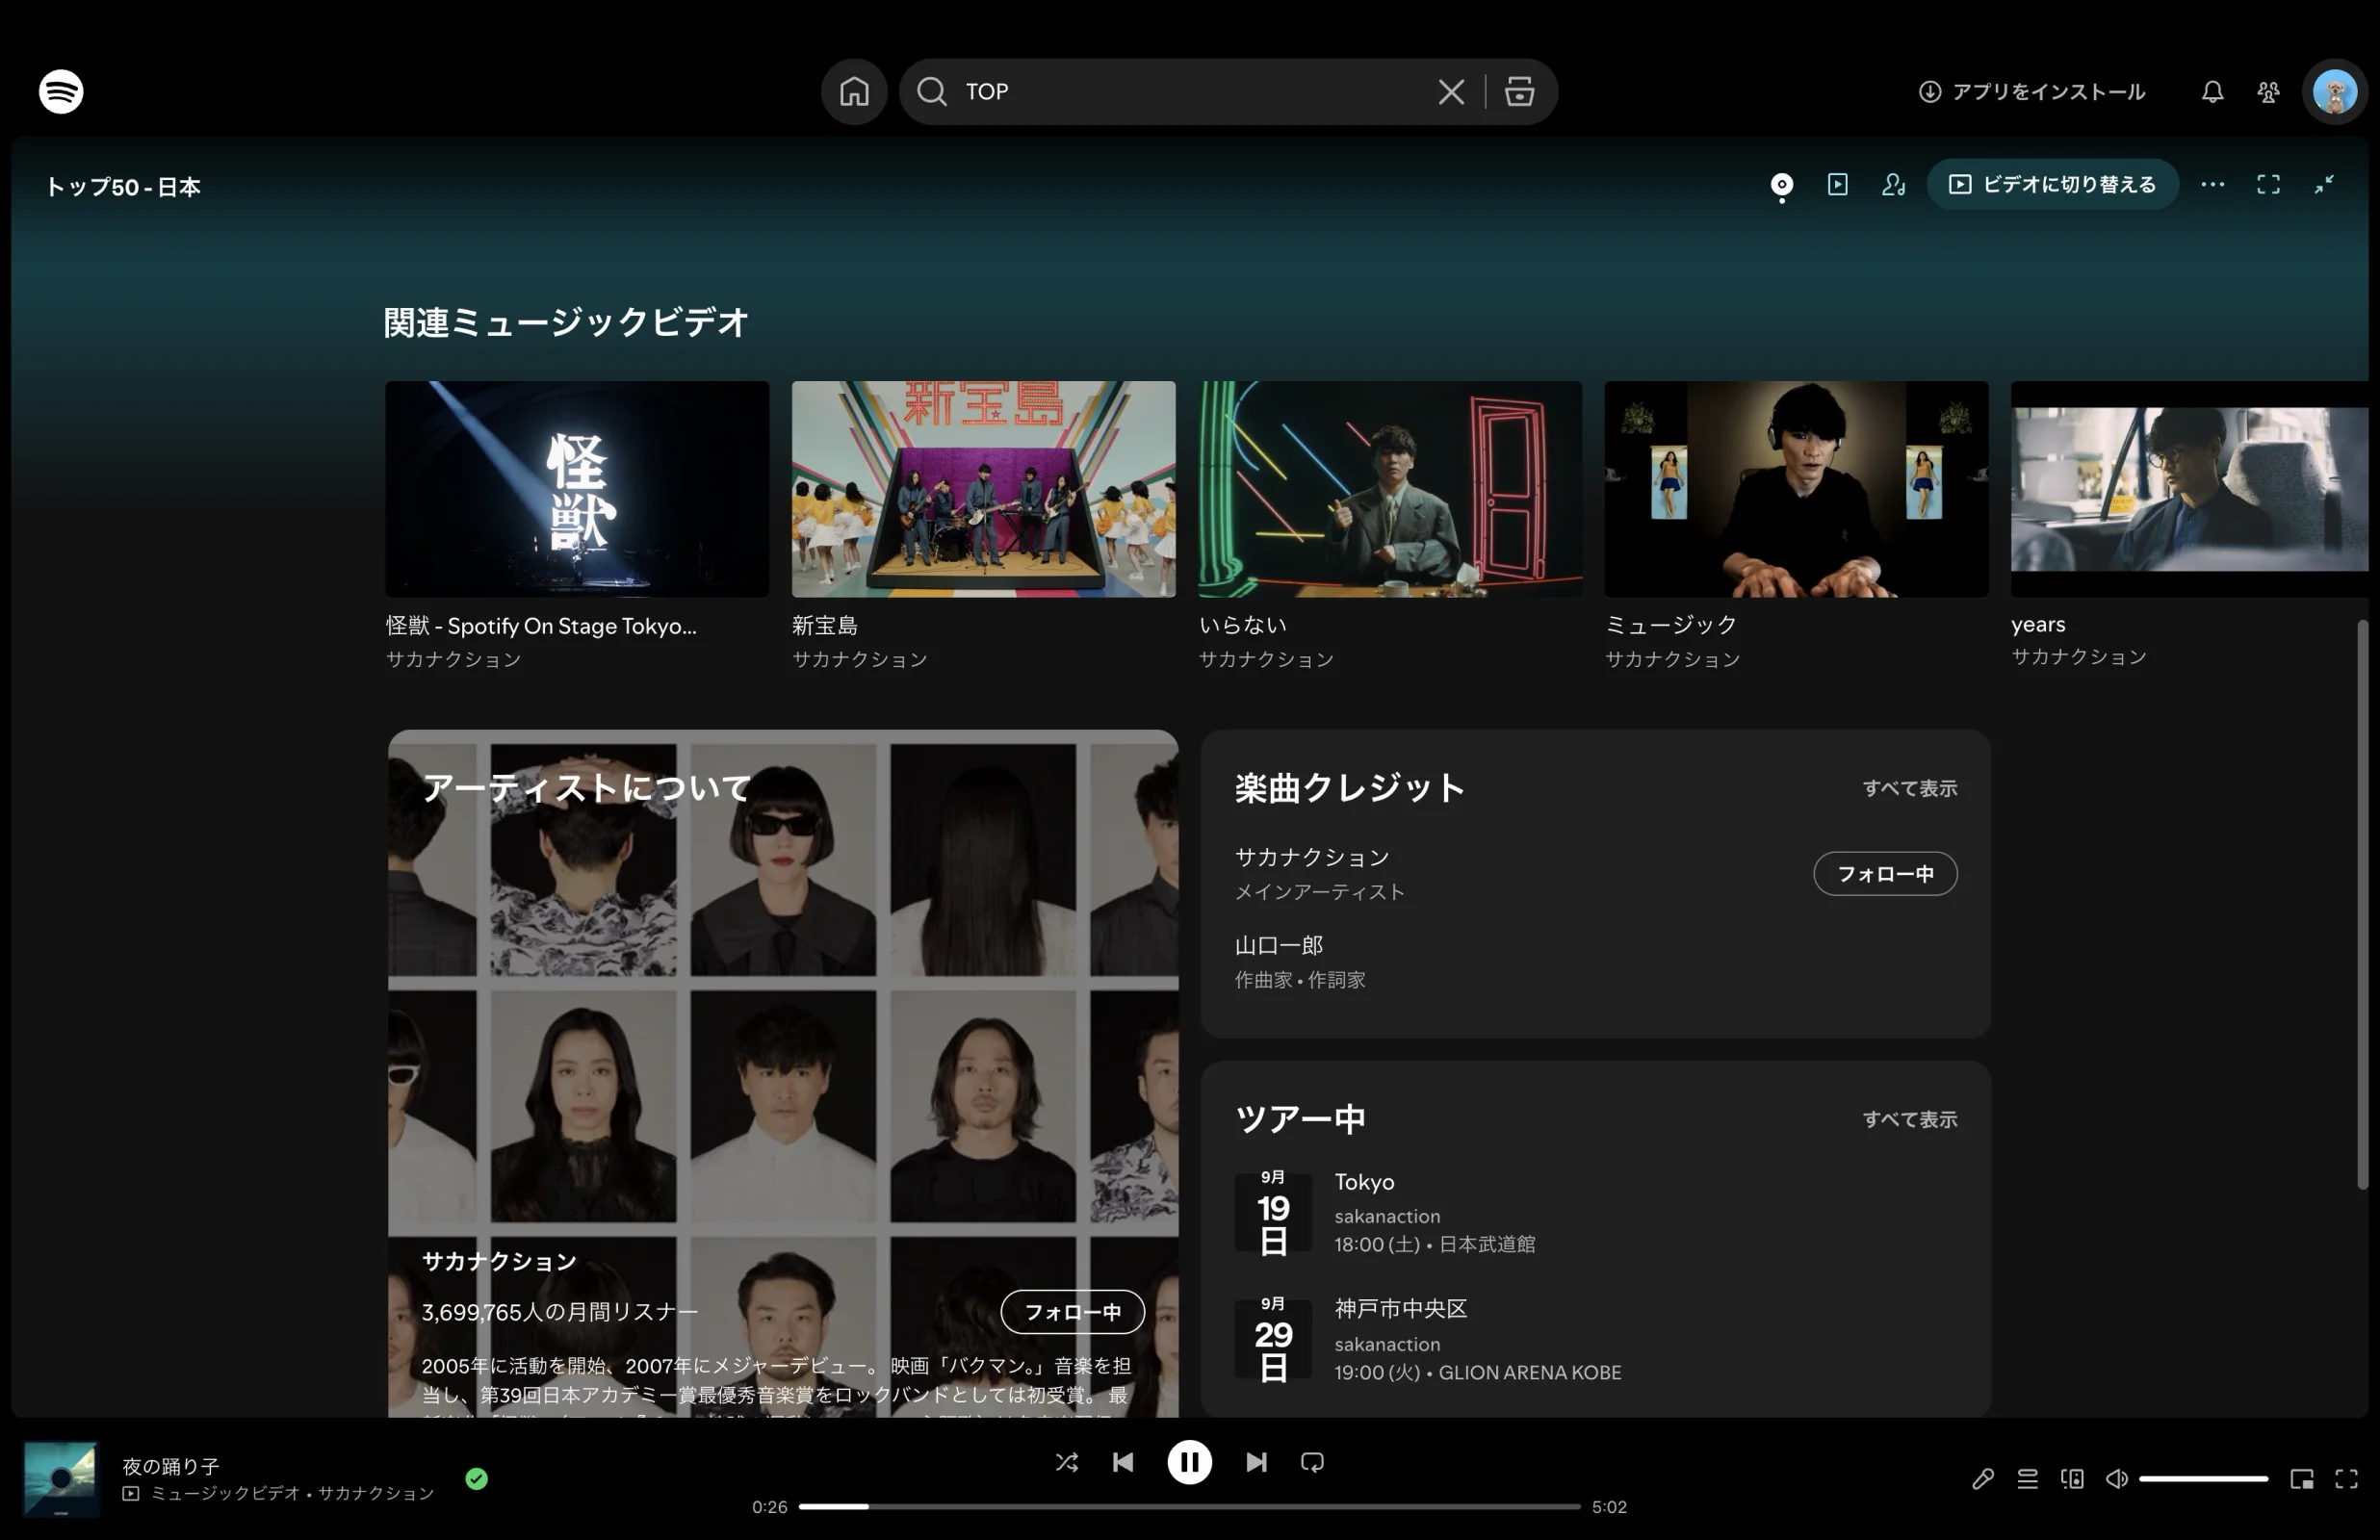The width and height of the screenshot is (2380, 1540).
Task: Go to Home via house icon
Action: [854, 91]
